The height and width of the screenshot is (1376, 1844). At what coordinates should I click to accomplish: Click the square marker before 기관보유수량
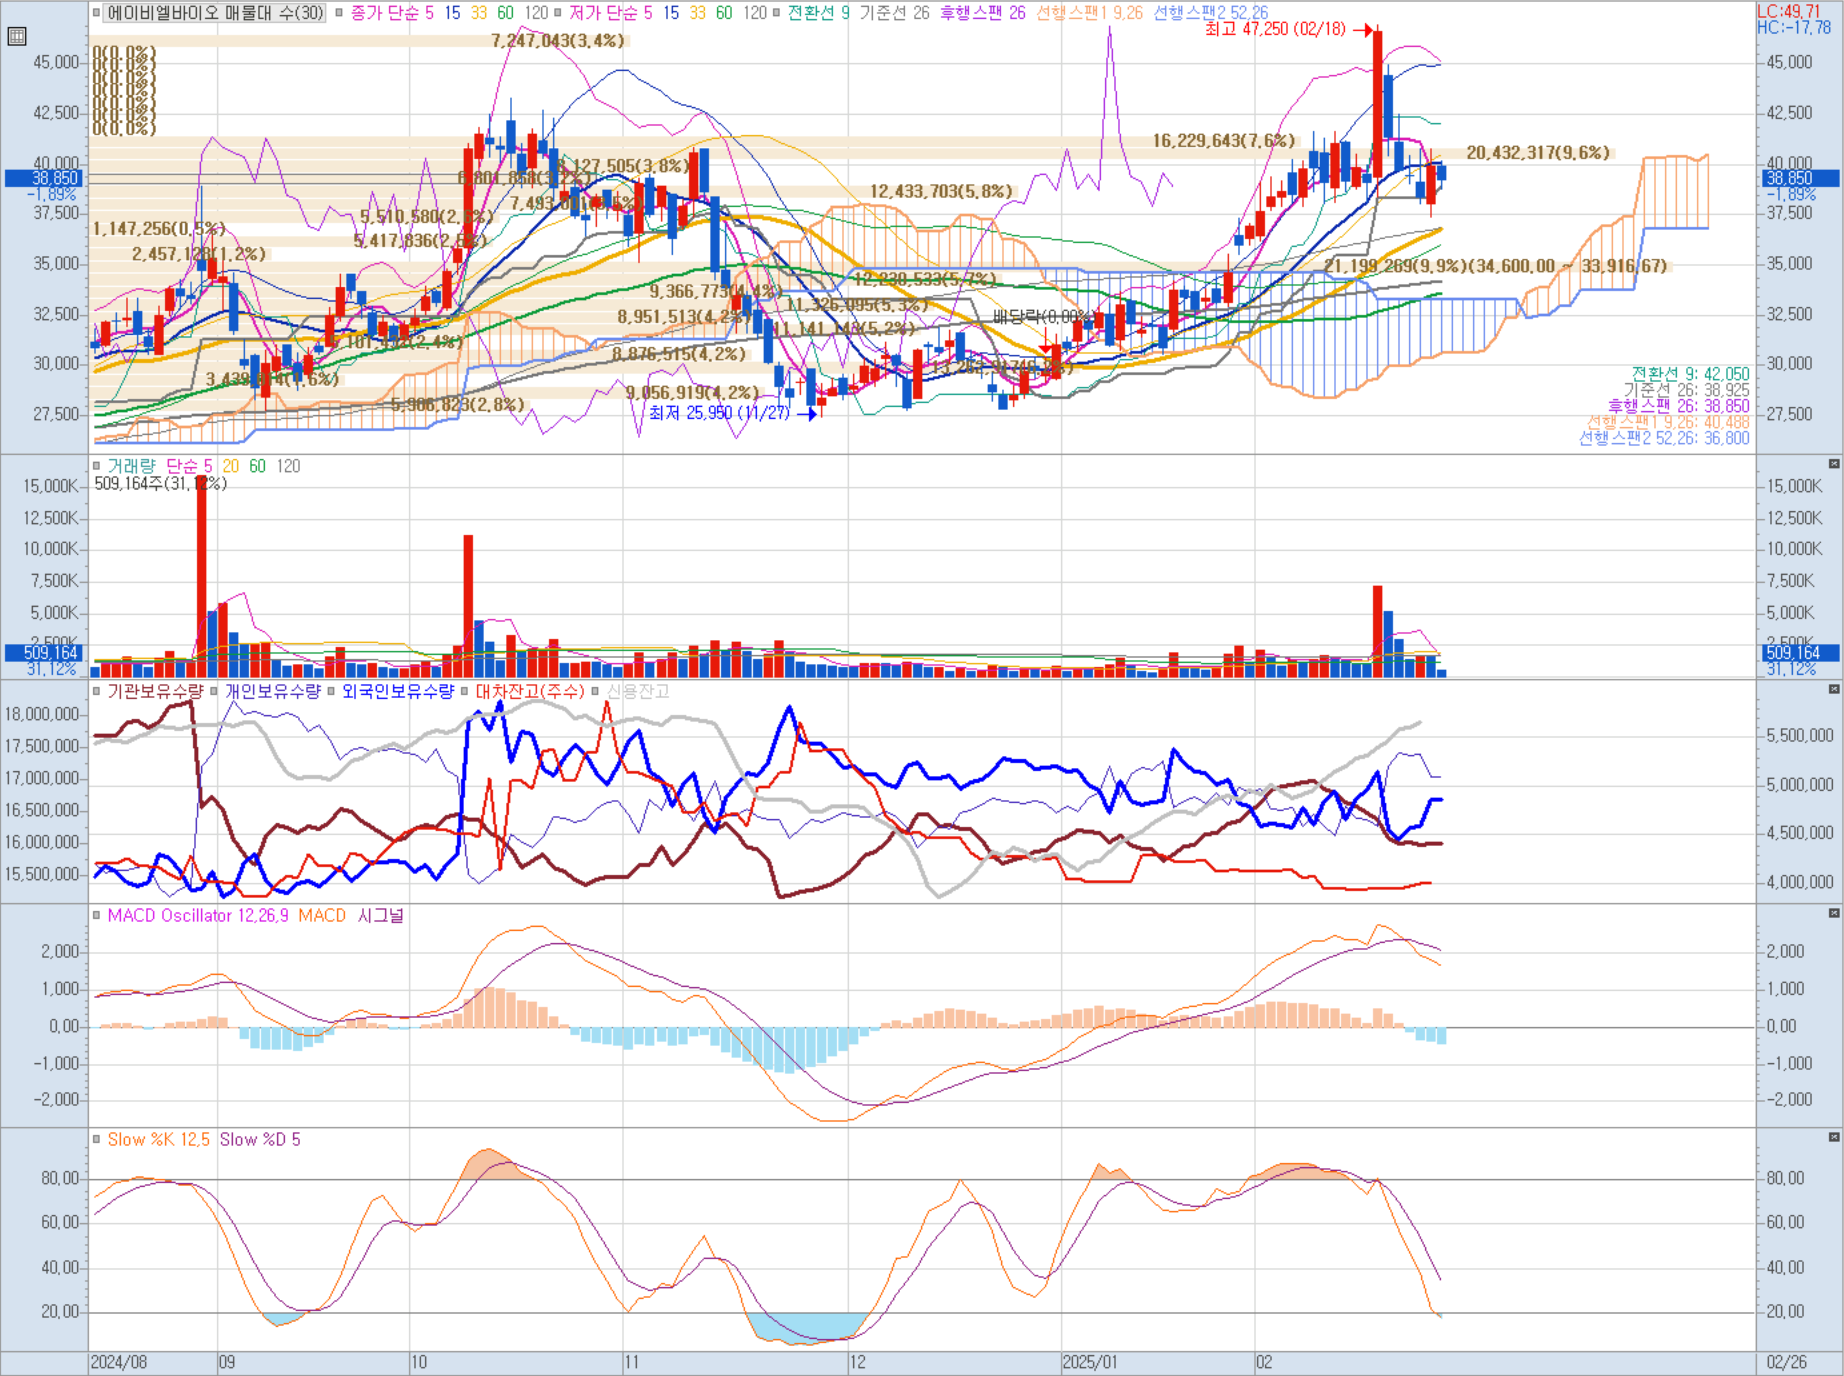click(x=97, y=691)
